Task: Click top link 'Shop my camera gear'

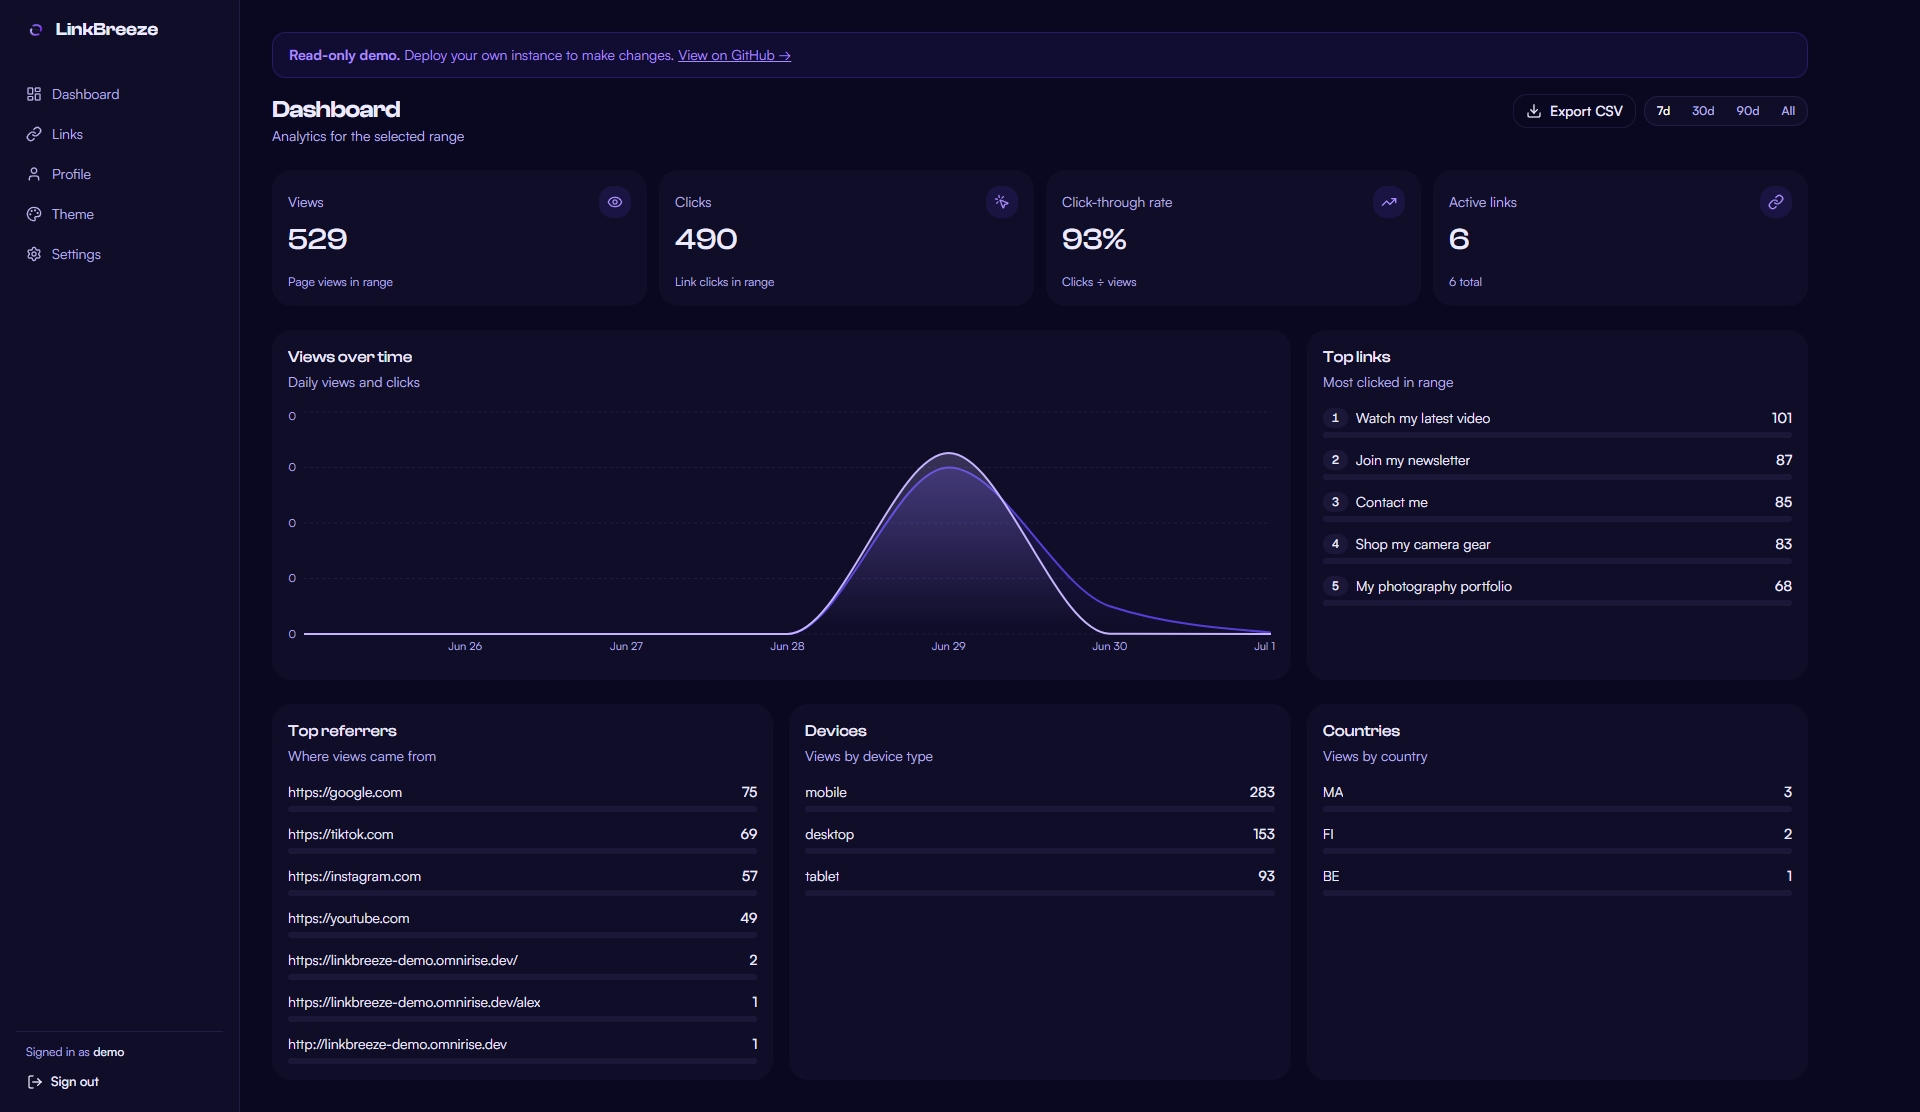Action: coord(1422,544)
